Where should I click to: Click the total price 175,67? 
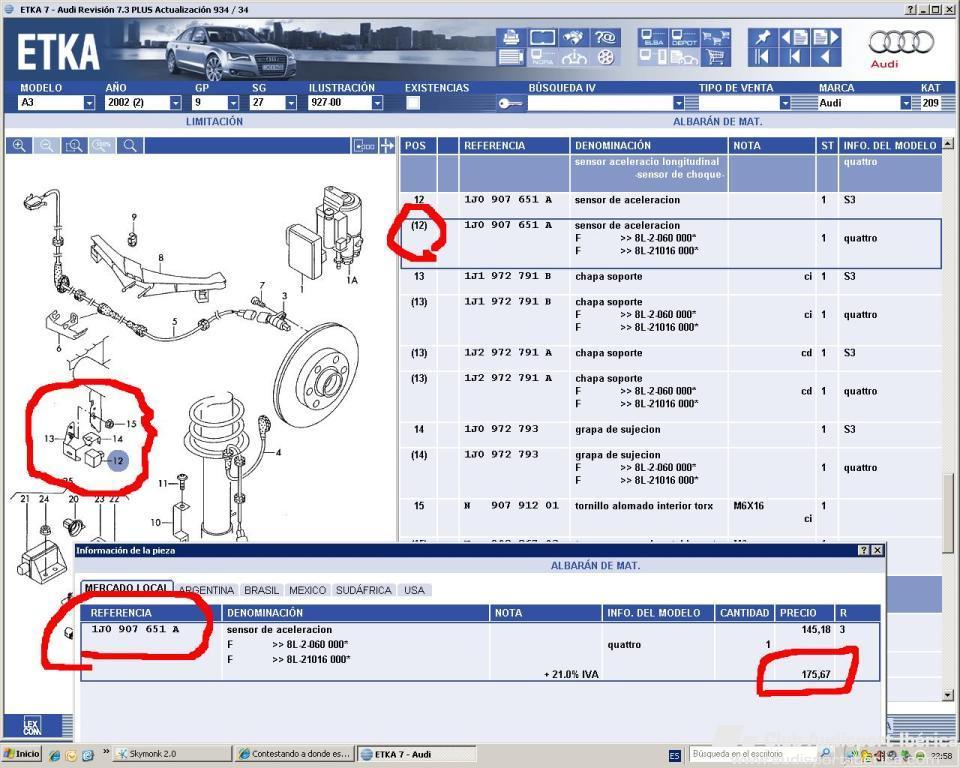[x=816, y=674]
